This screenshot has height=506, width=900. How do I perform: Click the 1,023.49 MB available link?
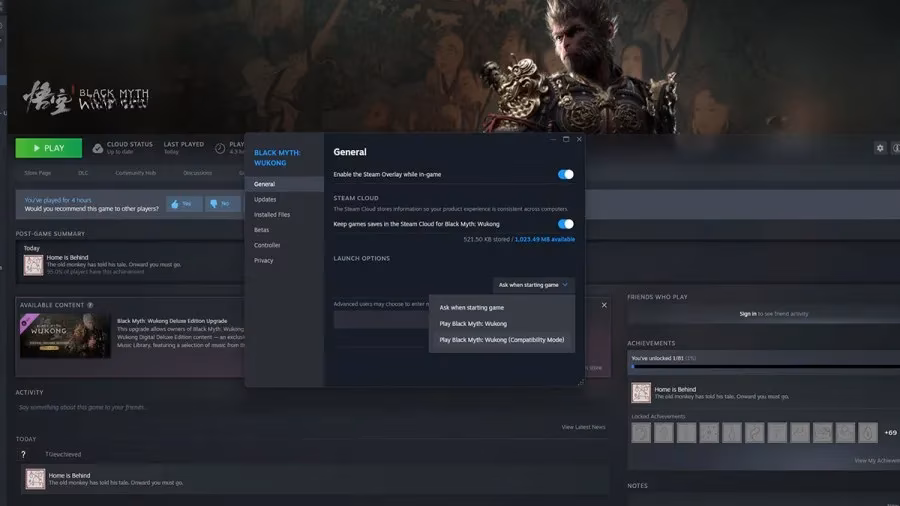tap(545, 239)
